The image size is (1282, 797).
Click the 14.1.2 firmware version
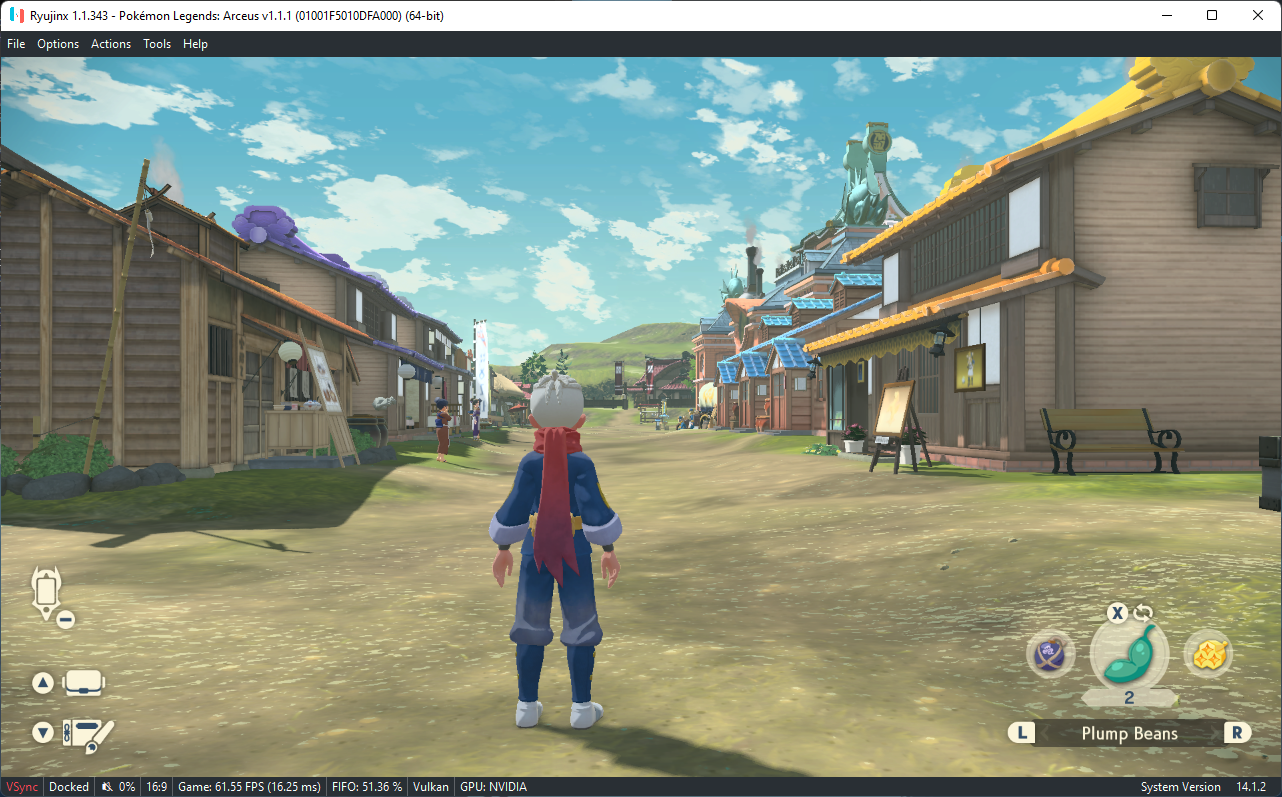coord(1252,787)
